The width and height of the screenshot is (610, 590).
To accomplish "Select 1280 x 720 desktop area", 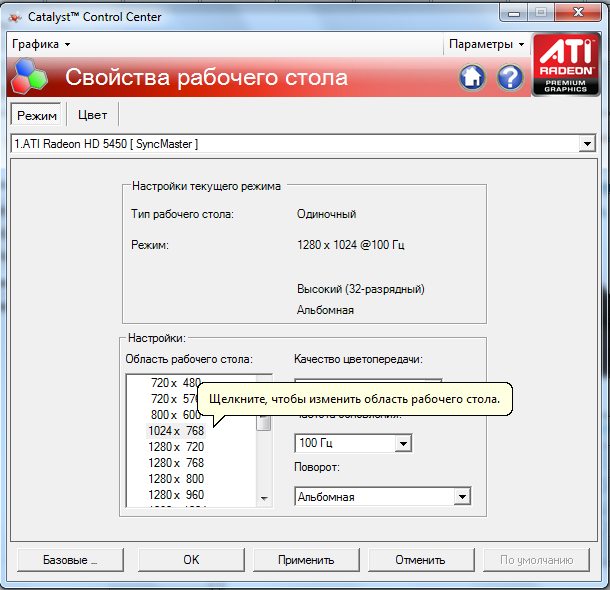I will [176, 446].
